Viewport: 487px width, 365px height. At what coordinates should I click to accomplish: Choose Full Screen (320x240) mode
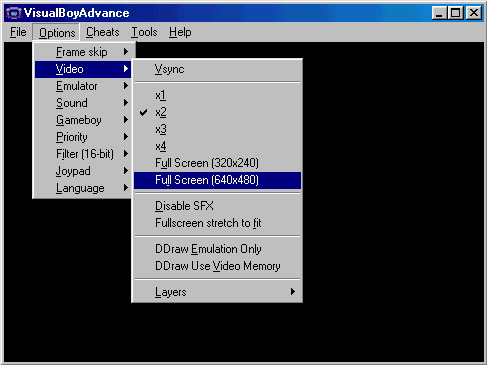217,163
